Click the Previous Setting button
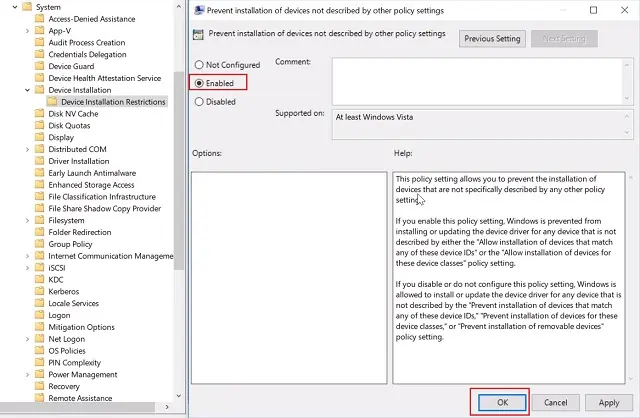Viewport: 640px width, 418px height. click(492, 39)
